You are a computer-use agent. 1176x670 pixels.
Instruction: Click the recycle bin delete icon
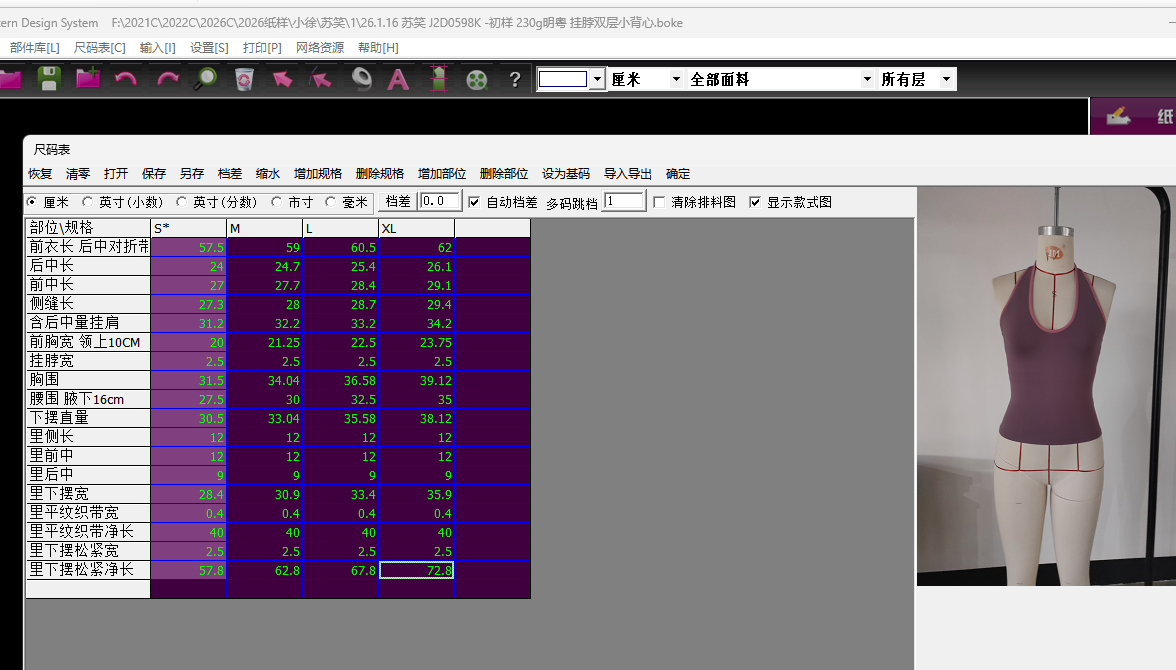[x=244, y=78]
